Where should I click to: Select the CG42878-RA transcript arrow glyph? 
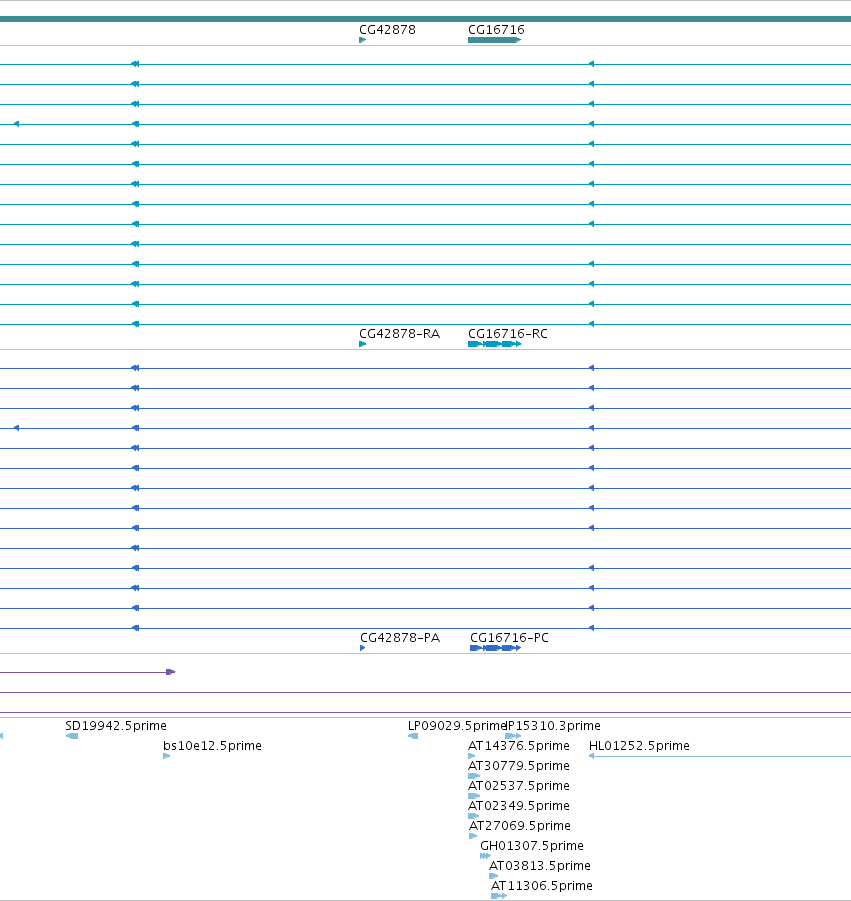[363, 344]
